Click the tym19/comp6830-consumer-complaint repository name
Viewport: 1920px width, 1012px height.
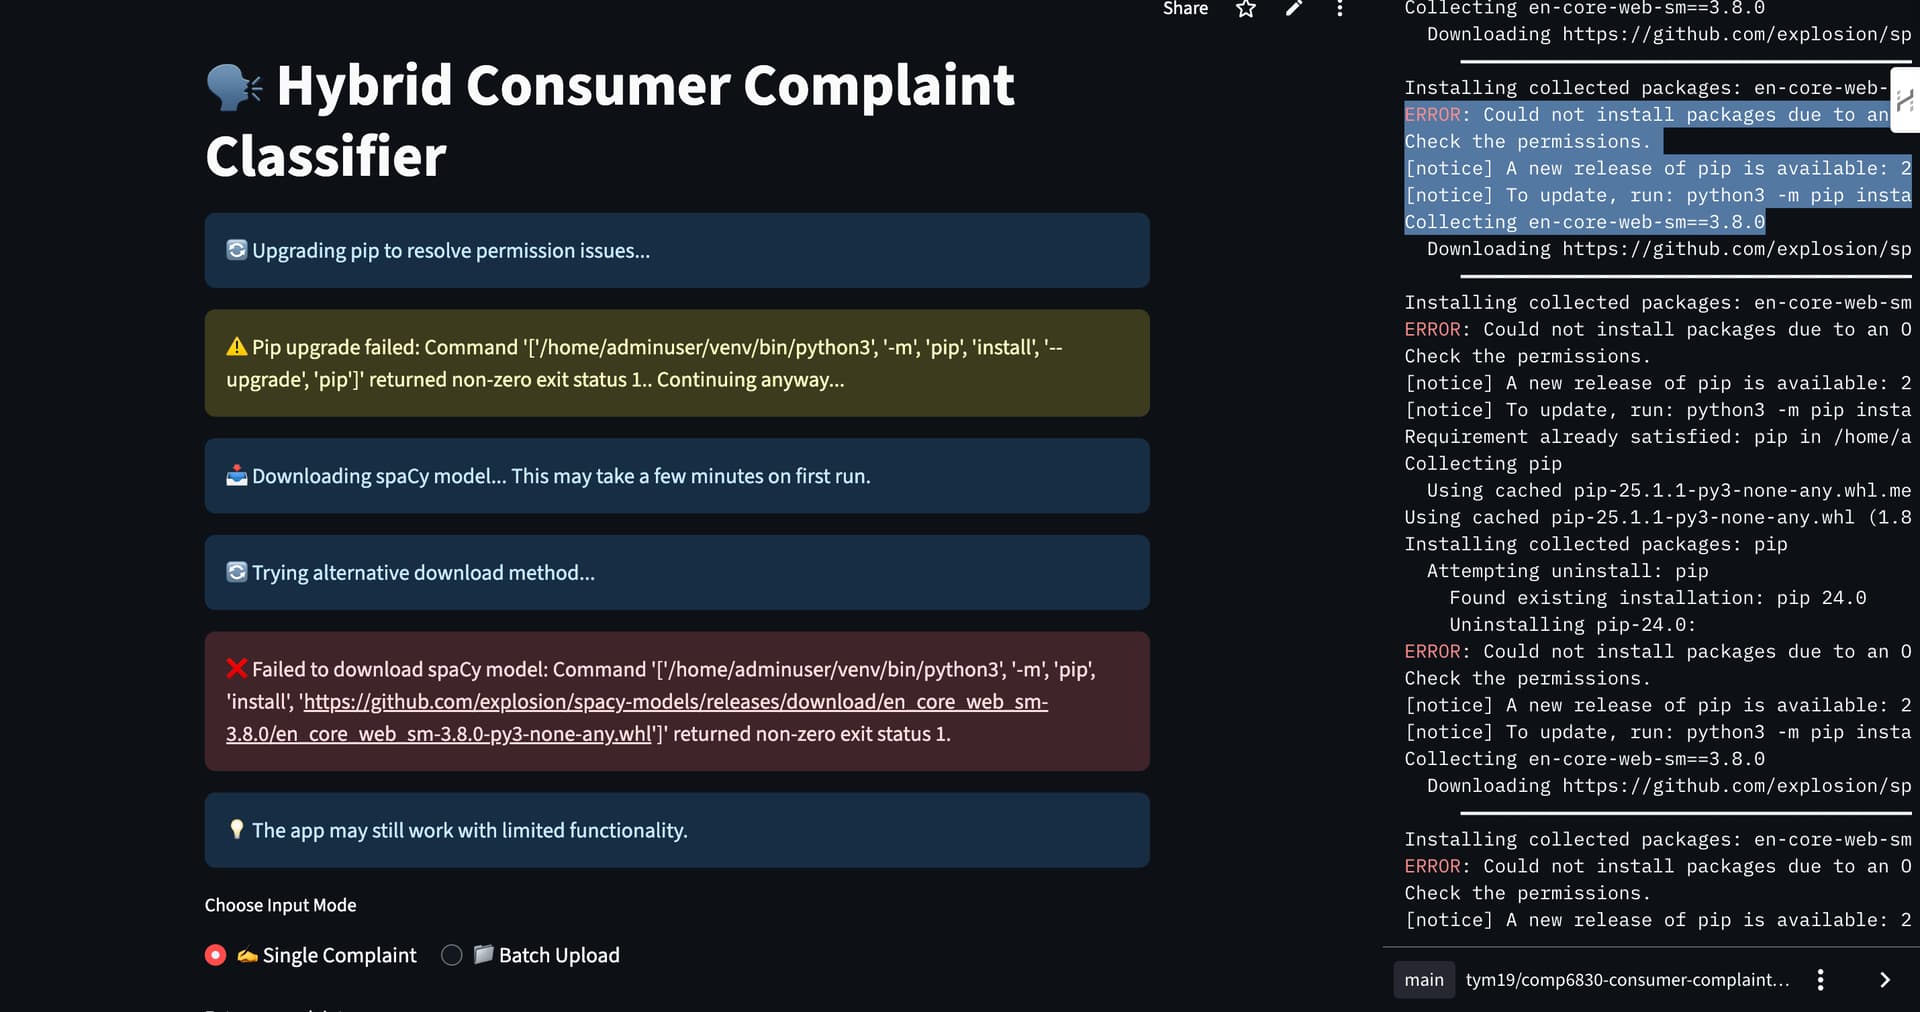coord(1628,980)
